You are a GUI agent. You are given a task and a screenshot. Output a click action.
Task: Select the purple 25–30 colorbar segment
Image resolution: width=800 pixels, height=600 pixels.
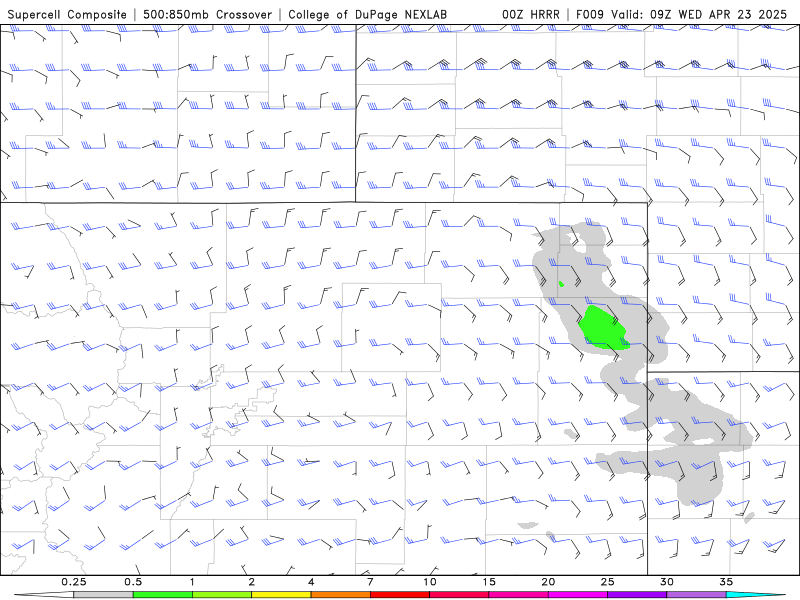pyautogui.click(x=637, y=595)
